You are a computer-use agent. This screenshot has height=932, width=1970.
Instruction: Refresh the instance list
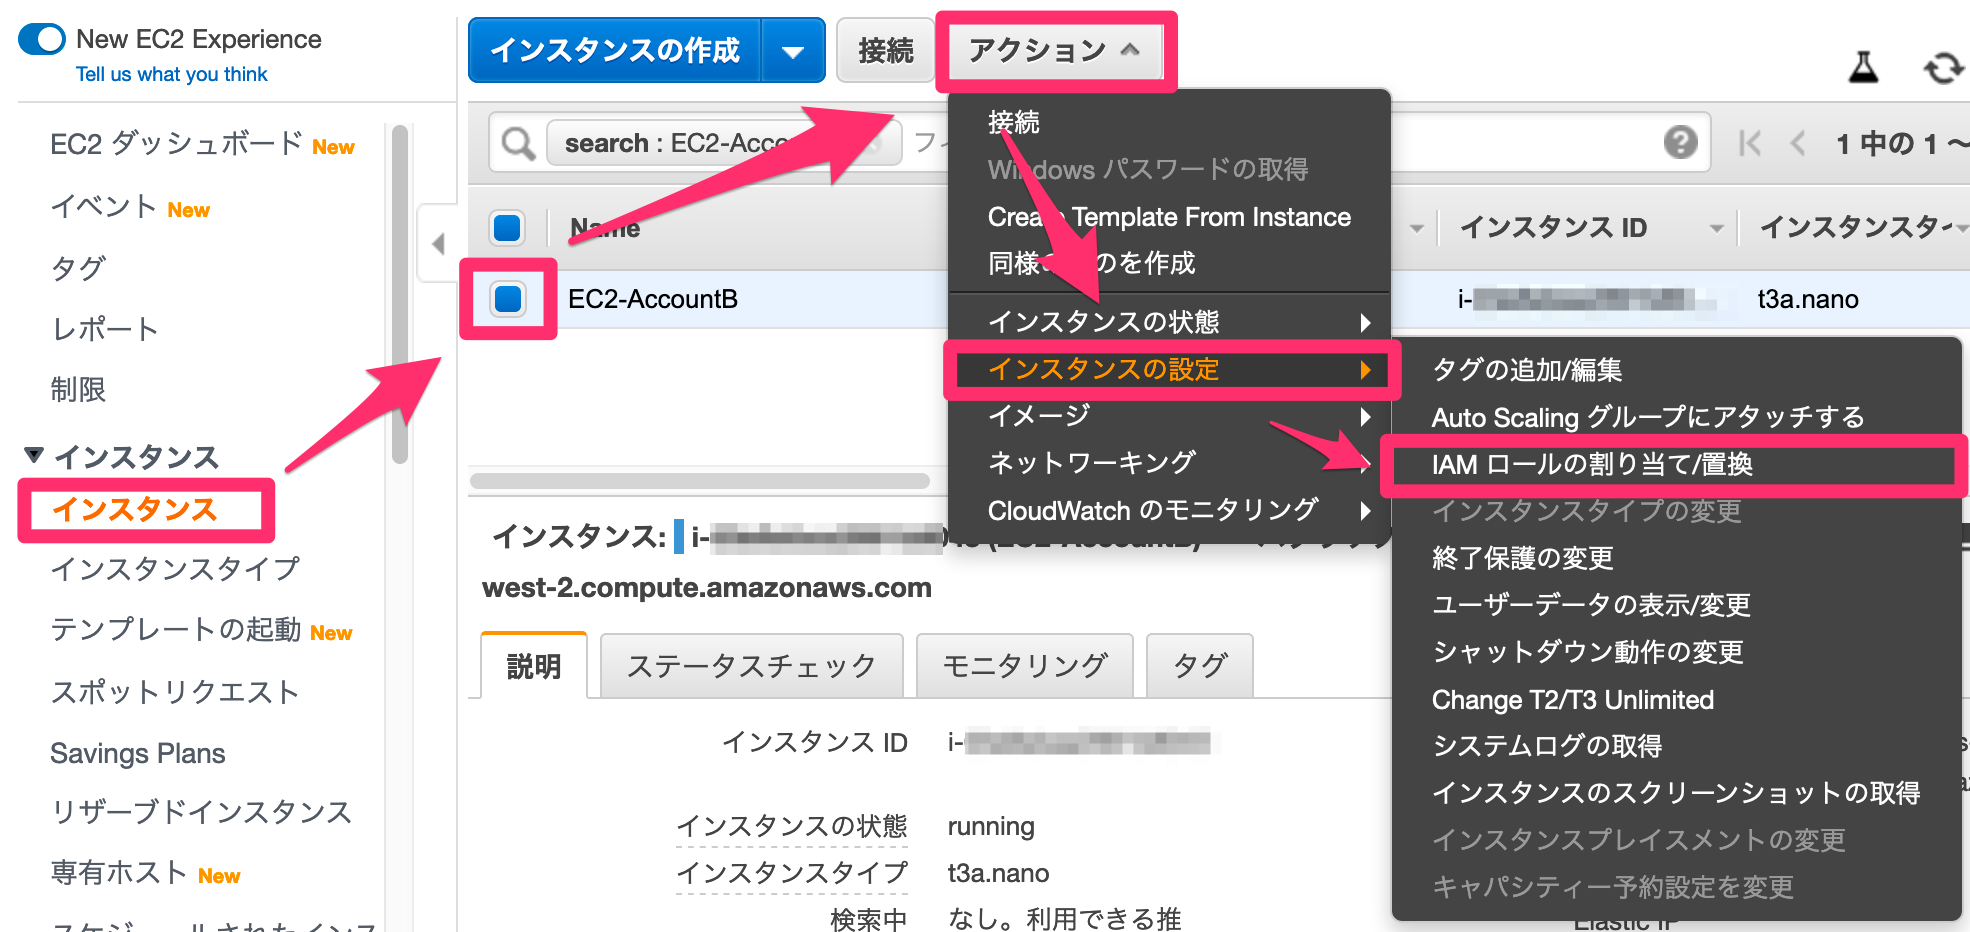pyautogui.click(x=1944, y=68)
